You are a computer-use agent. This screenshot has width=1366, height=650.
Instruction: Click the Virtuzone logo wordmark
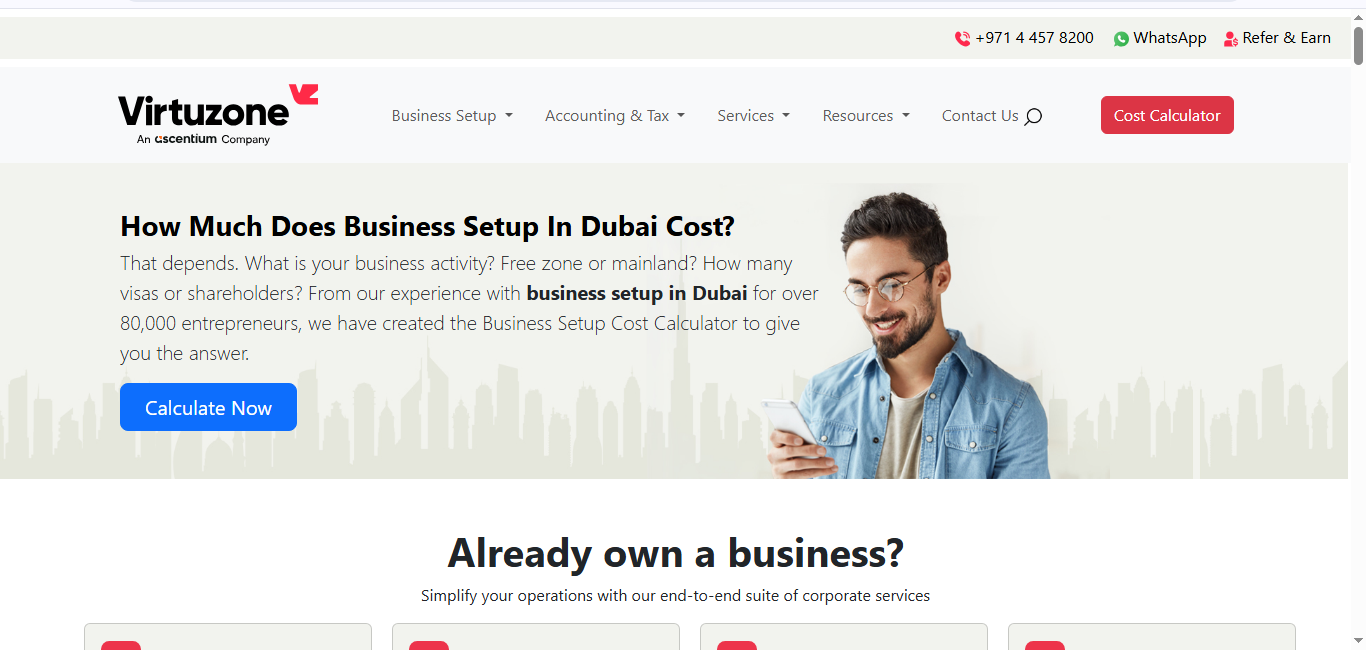tap(203, 110)
